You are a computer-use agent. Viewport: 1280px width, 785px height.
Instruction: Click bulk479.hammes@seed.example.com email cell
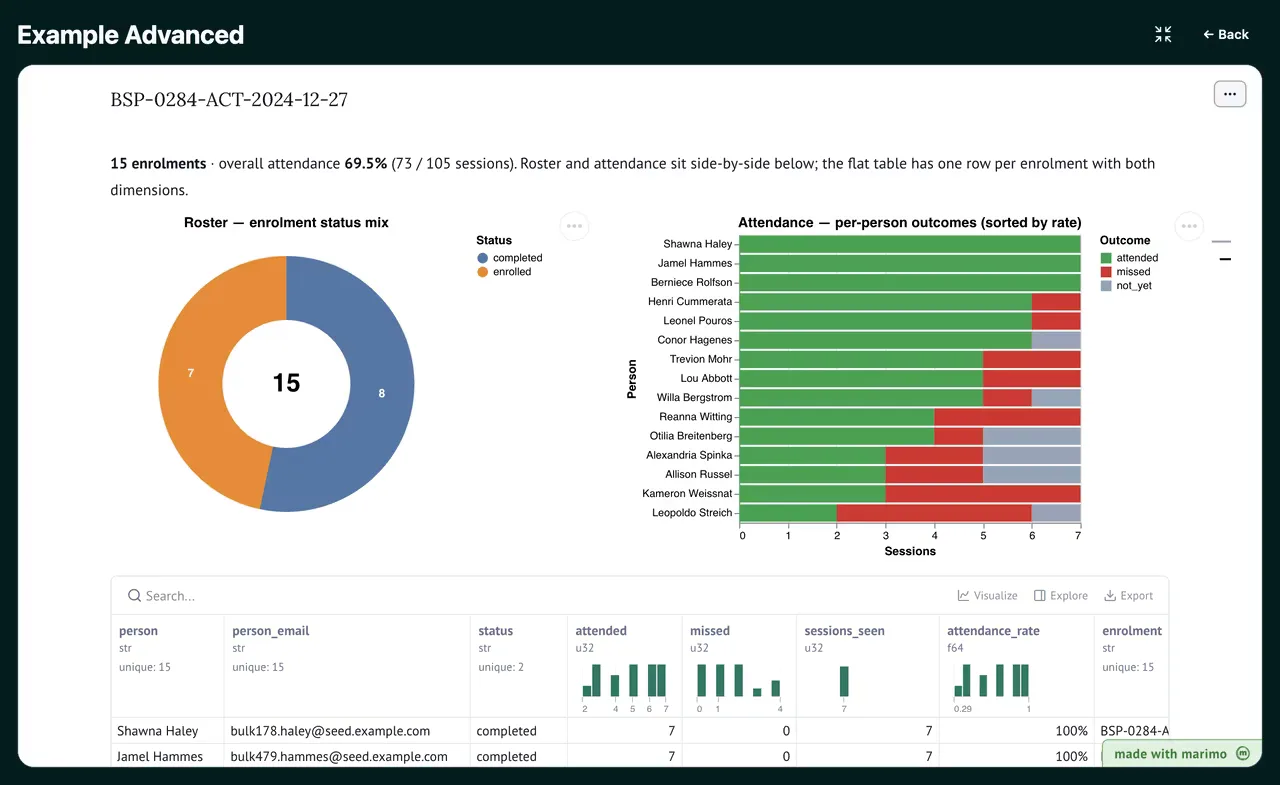coord(346,756)
